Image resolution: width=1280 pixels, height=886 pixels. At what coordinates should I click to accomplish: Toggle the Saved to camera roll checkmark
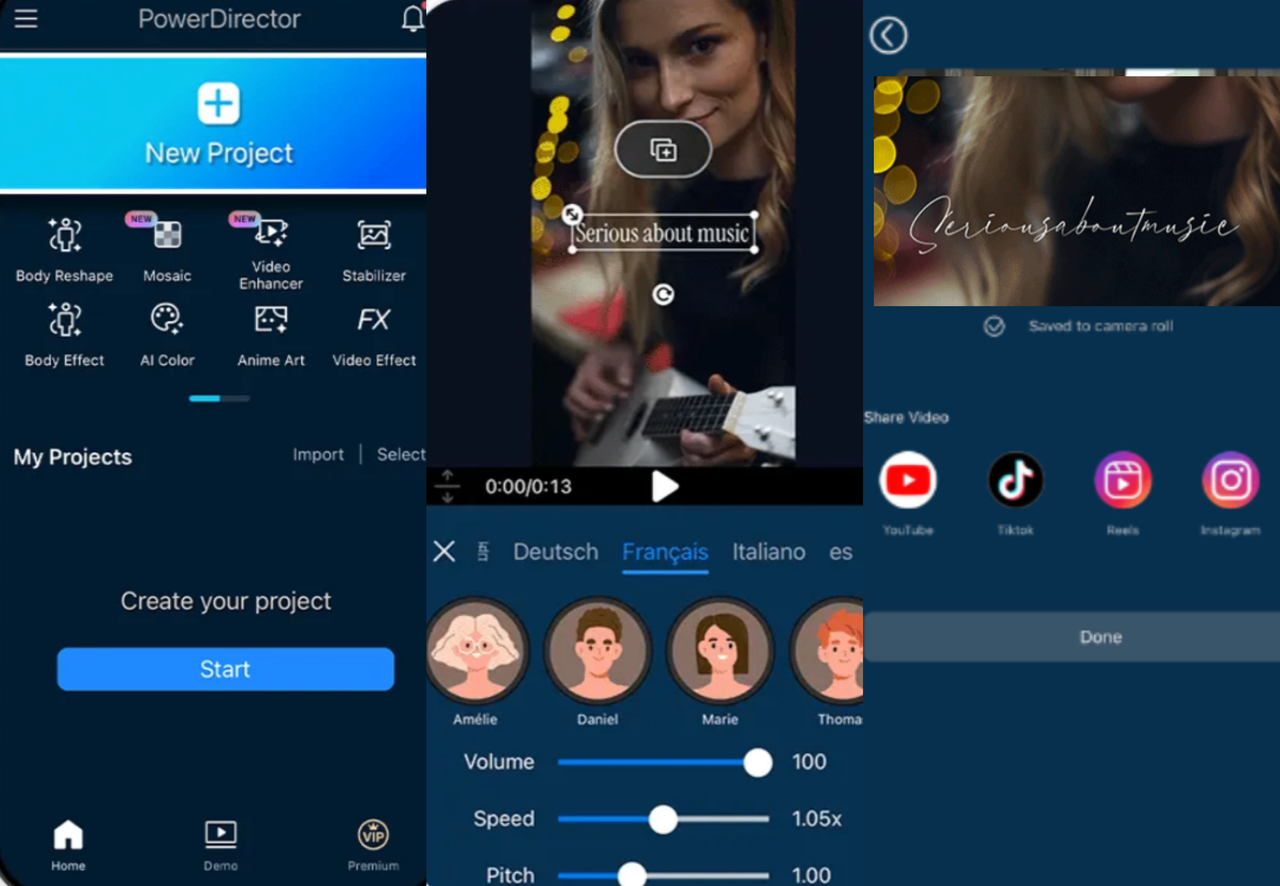994,325
